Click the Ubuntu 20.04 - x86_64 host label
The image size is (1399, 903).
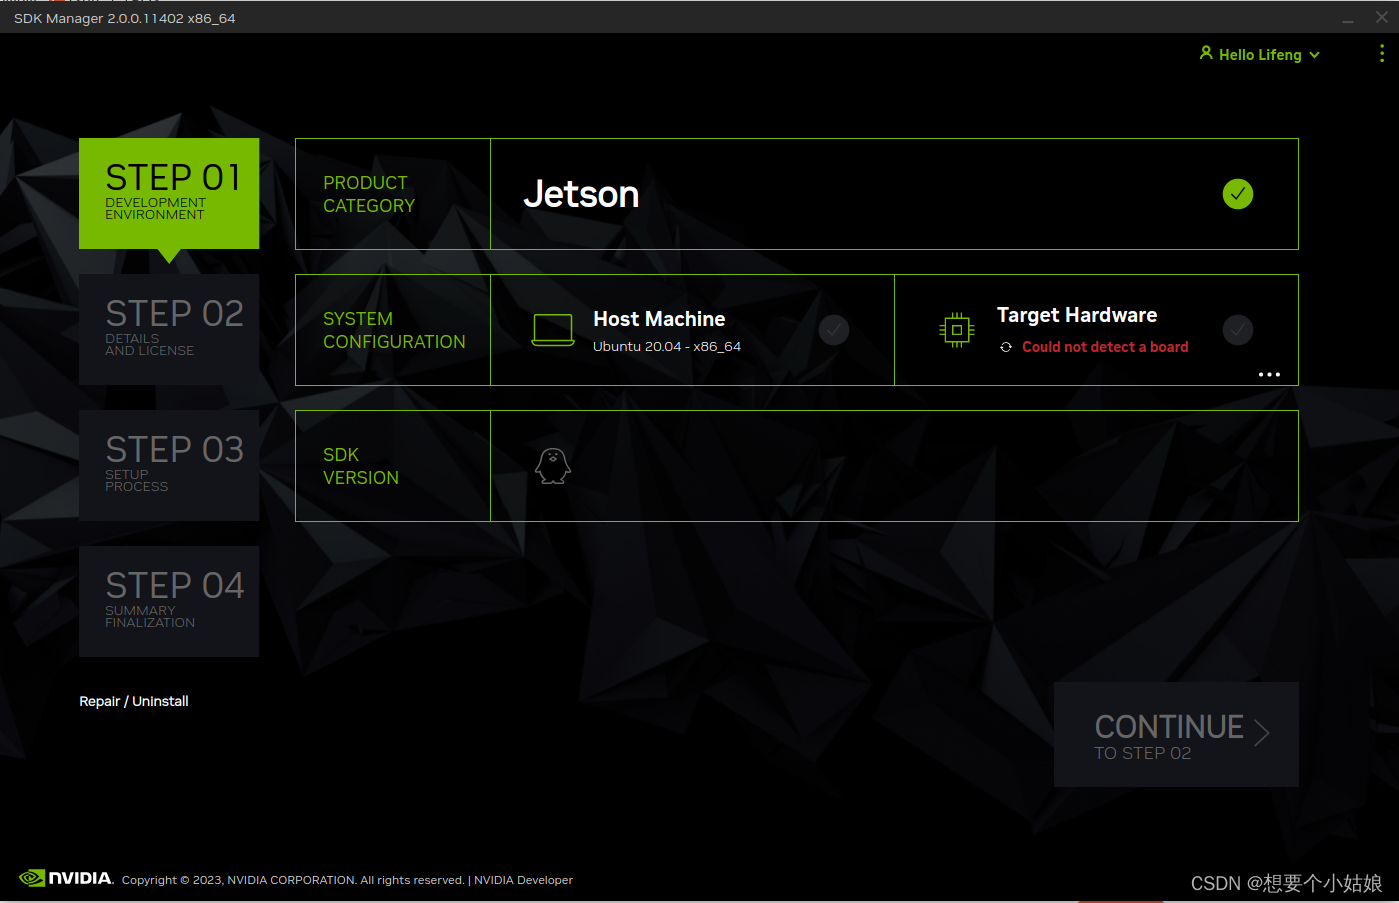[x=667, y=347]
